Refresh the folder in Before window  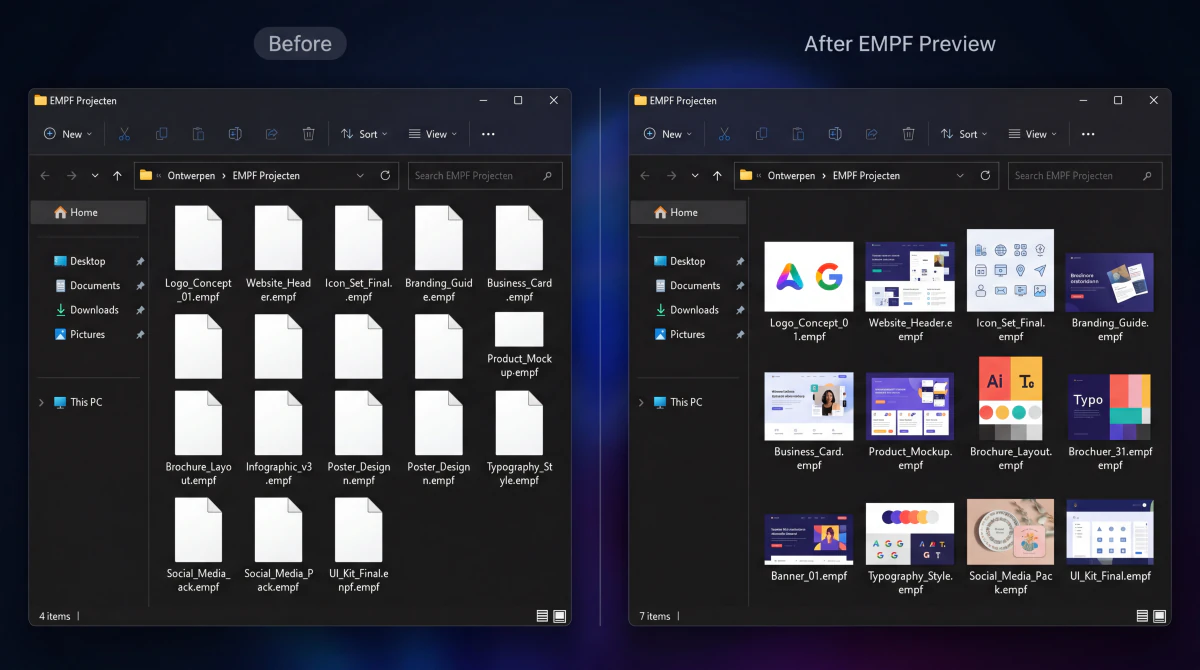(385, 175)
